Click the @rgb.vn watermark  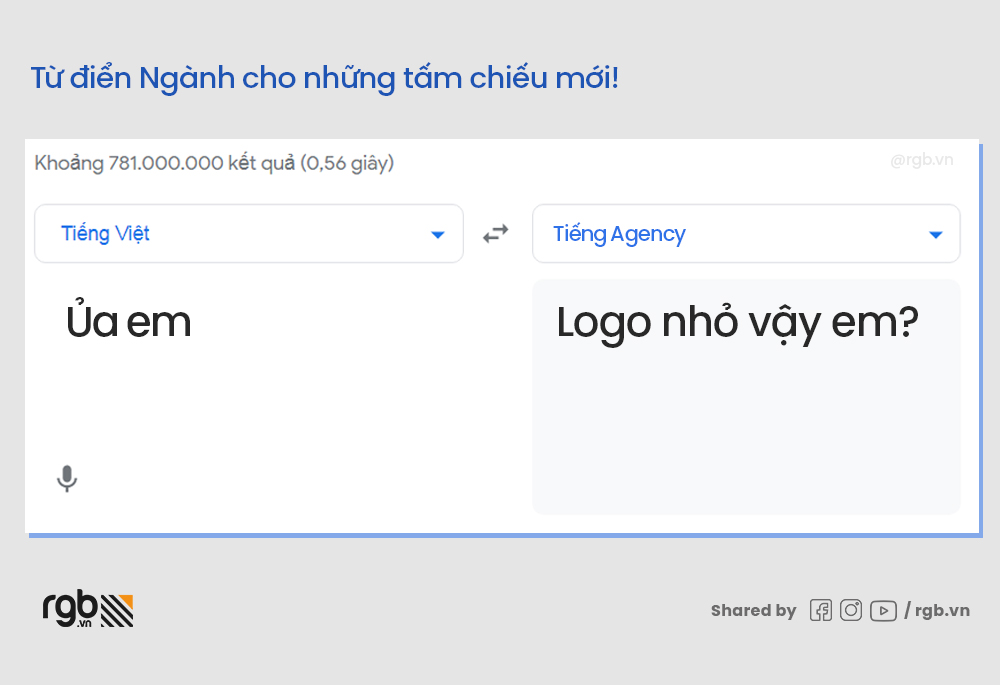921,160
